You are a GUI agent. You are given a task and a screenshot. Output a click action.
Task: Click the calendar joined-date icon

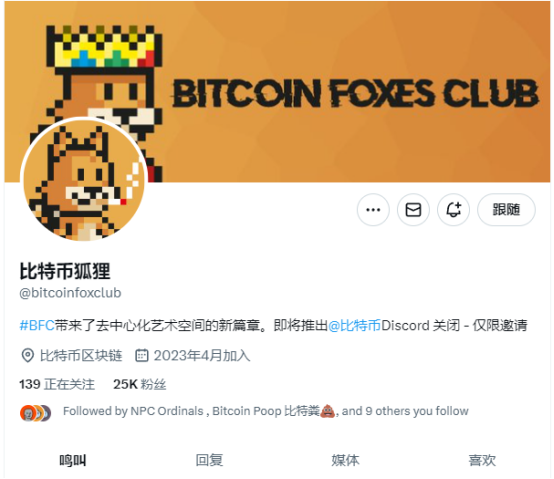pyautogui.click(x=142, y=355)
